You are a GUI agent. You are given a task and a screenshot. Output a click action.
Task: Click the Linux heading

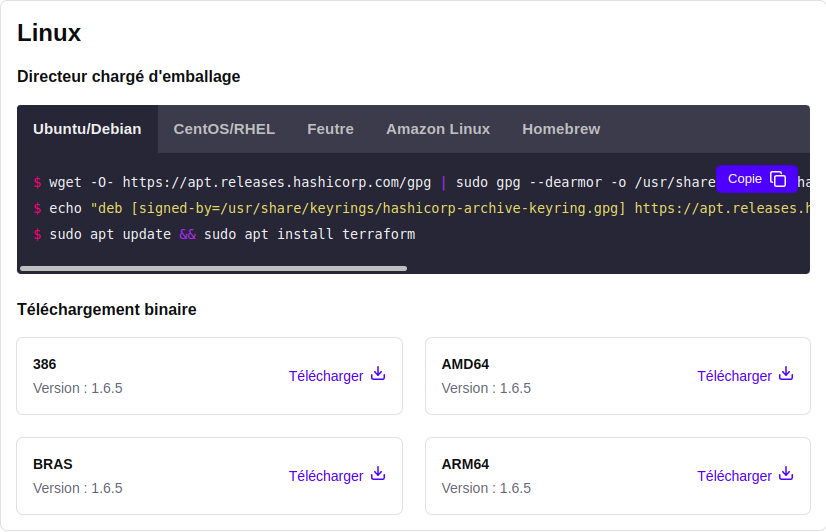49,33
